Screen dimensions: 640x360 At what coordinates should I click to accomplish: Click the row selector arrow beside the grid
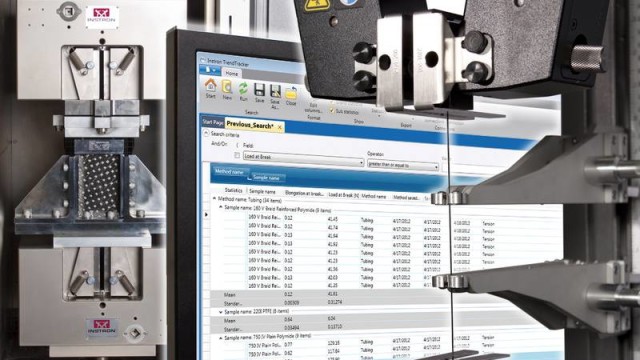pyautogui.click(x=207, y=214)
